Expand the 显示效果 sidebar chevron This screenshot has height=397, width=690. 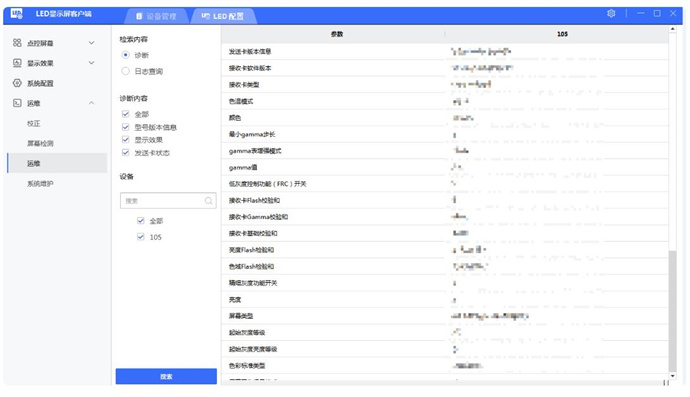(x=92, y=63)
